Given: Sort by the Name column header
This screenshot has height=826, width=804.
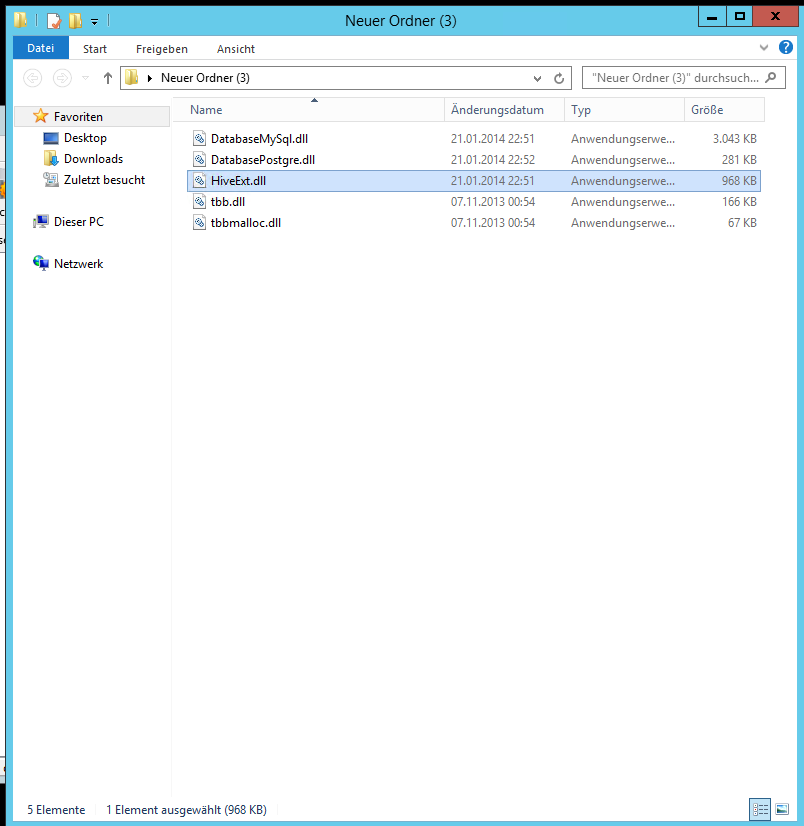Looking at the screenshot, I should 309,110.
